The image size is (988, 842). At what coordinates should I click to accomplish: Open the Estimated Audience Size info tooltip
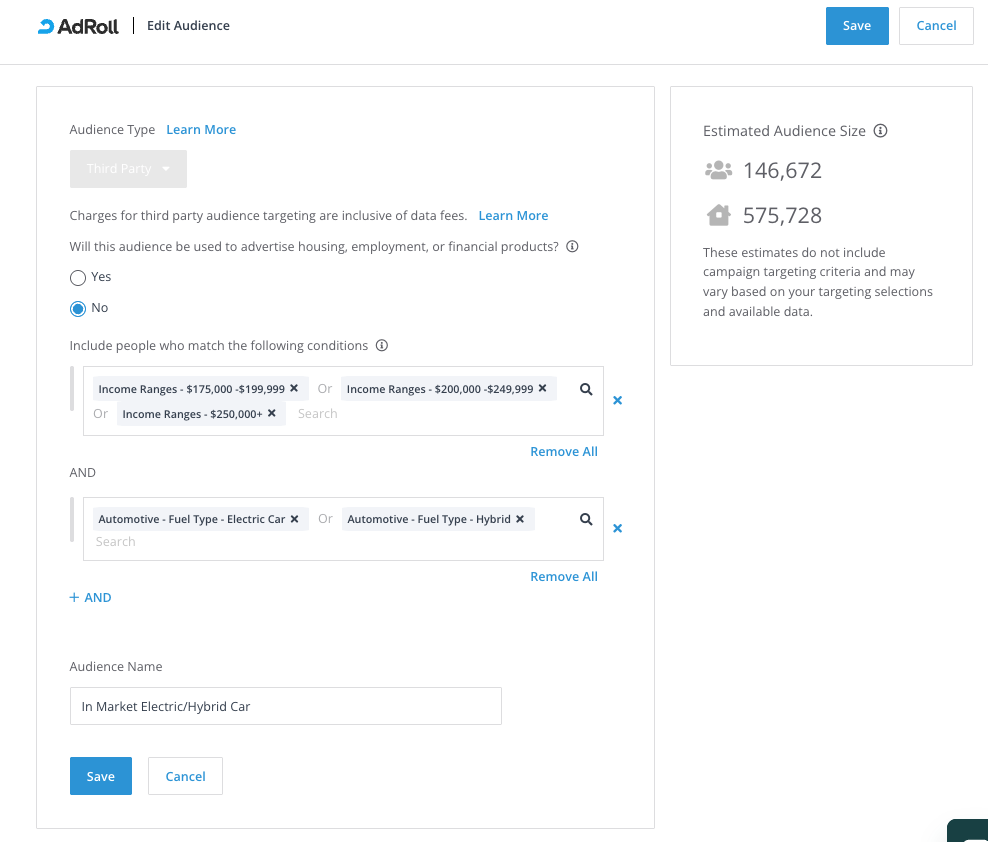coord(880,131)
